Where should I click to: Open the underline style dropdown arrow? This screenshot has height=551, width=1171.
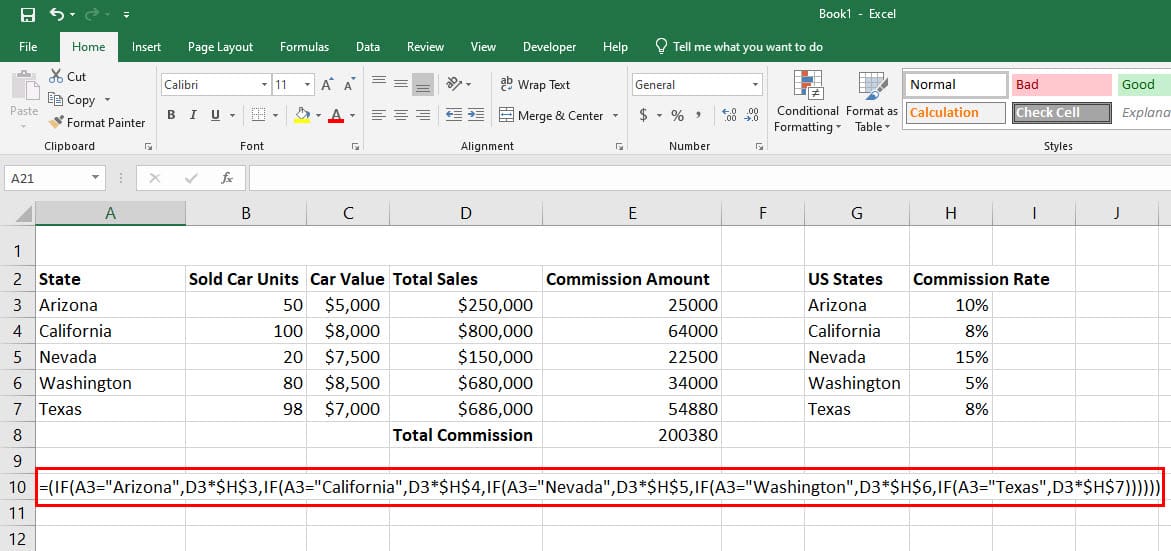(232, 116)
